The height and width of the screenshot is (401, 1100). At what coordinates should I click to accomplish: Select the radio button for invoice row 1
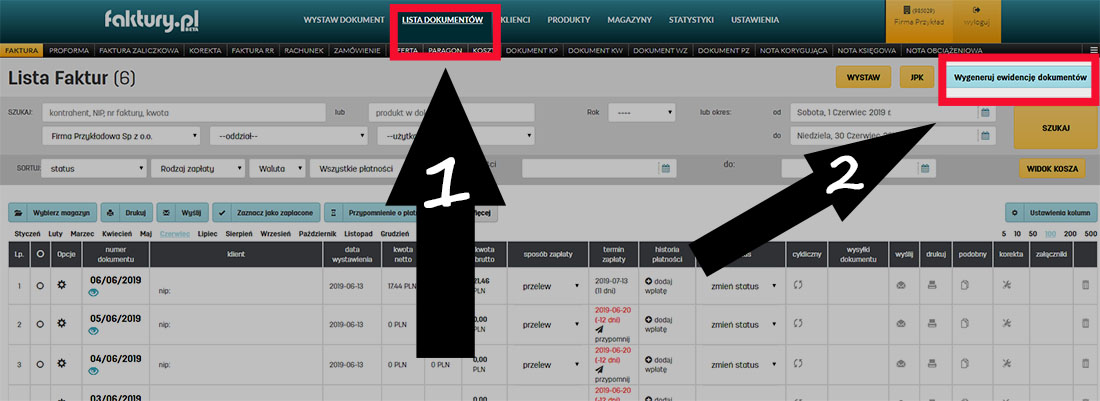tap(40, 287)
